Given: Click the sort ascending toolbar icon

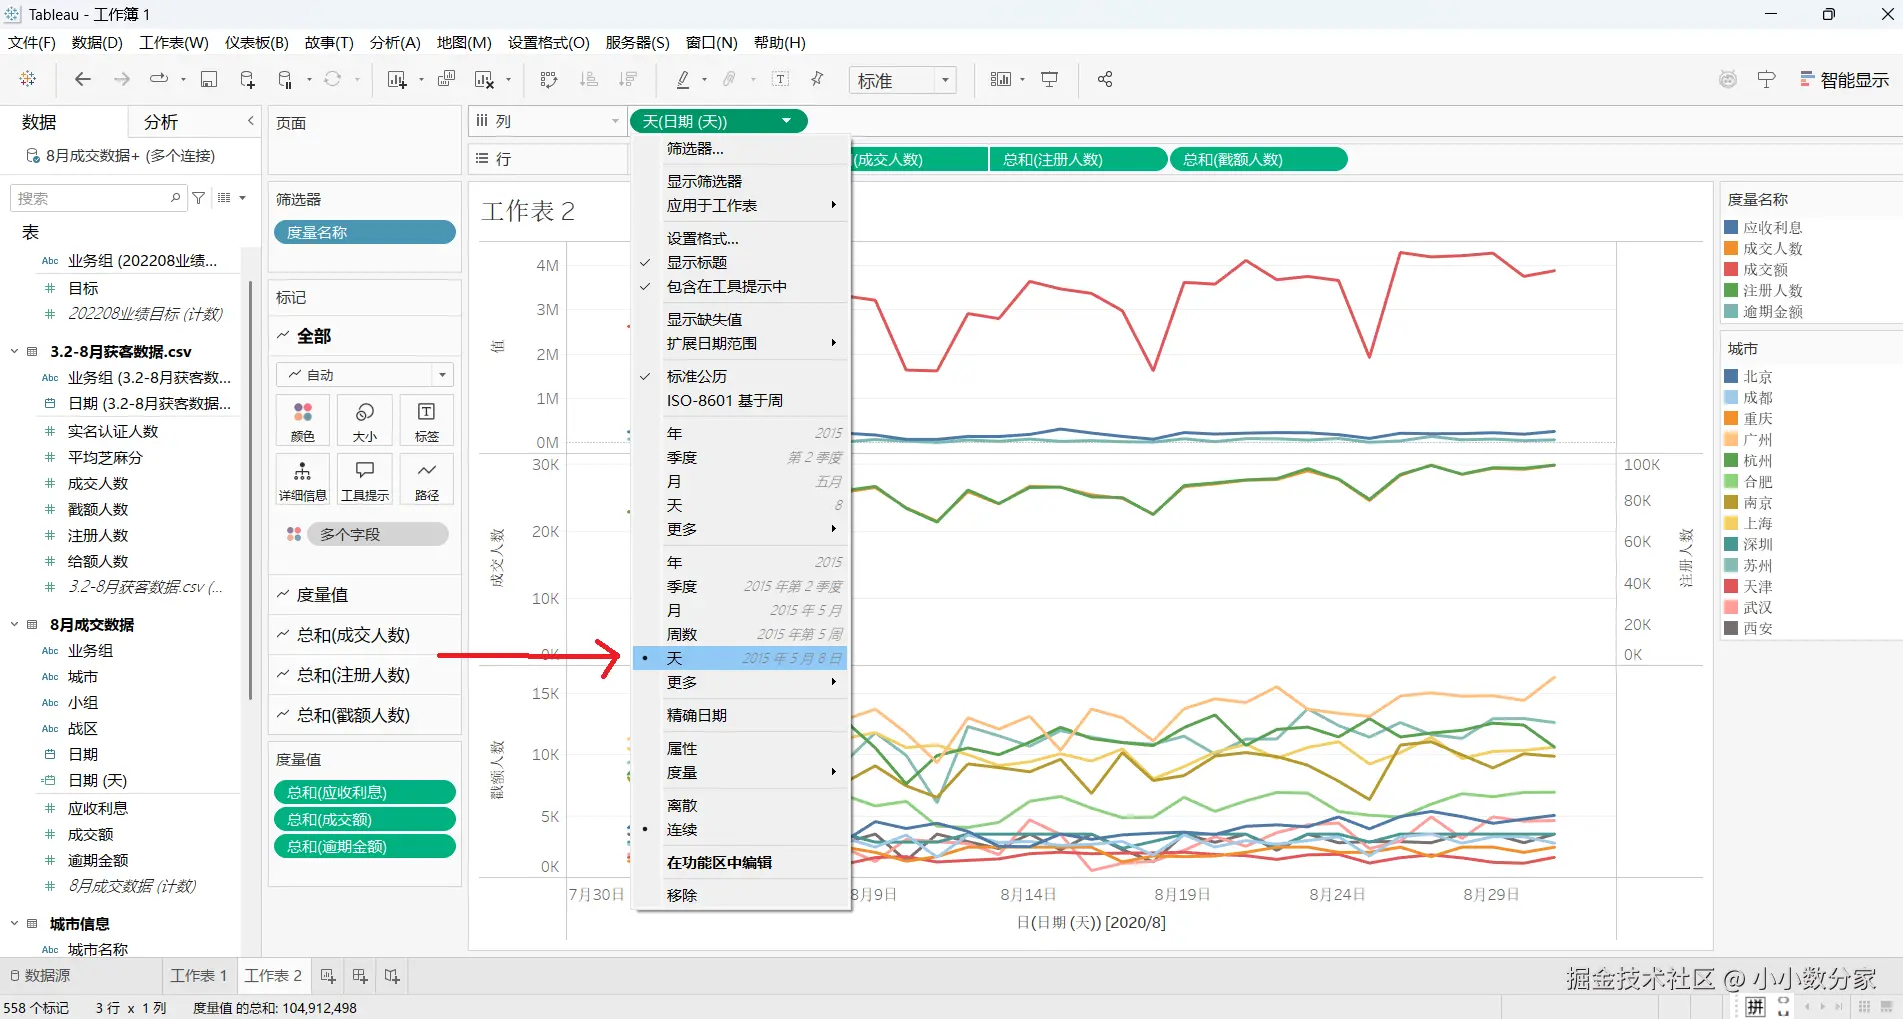Looking at the screenshot, I should tap(589, 79).
